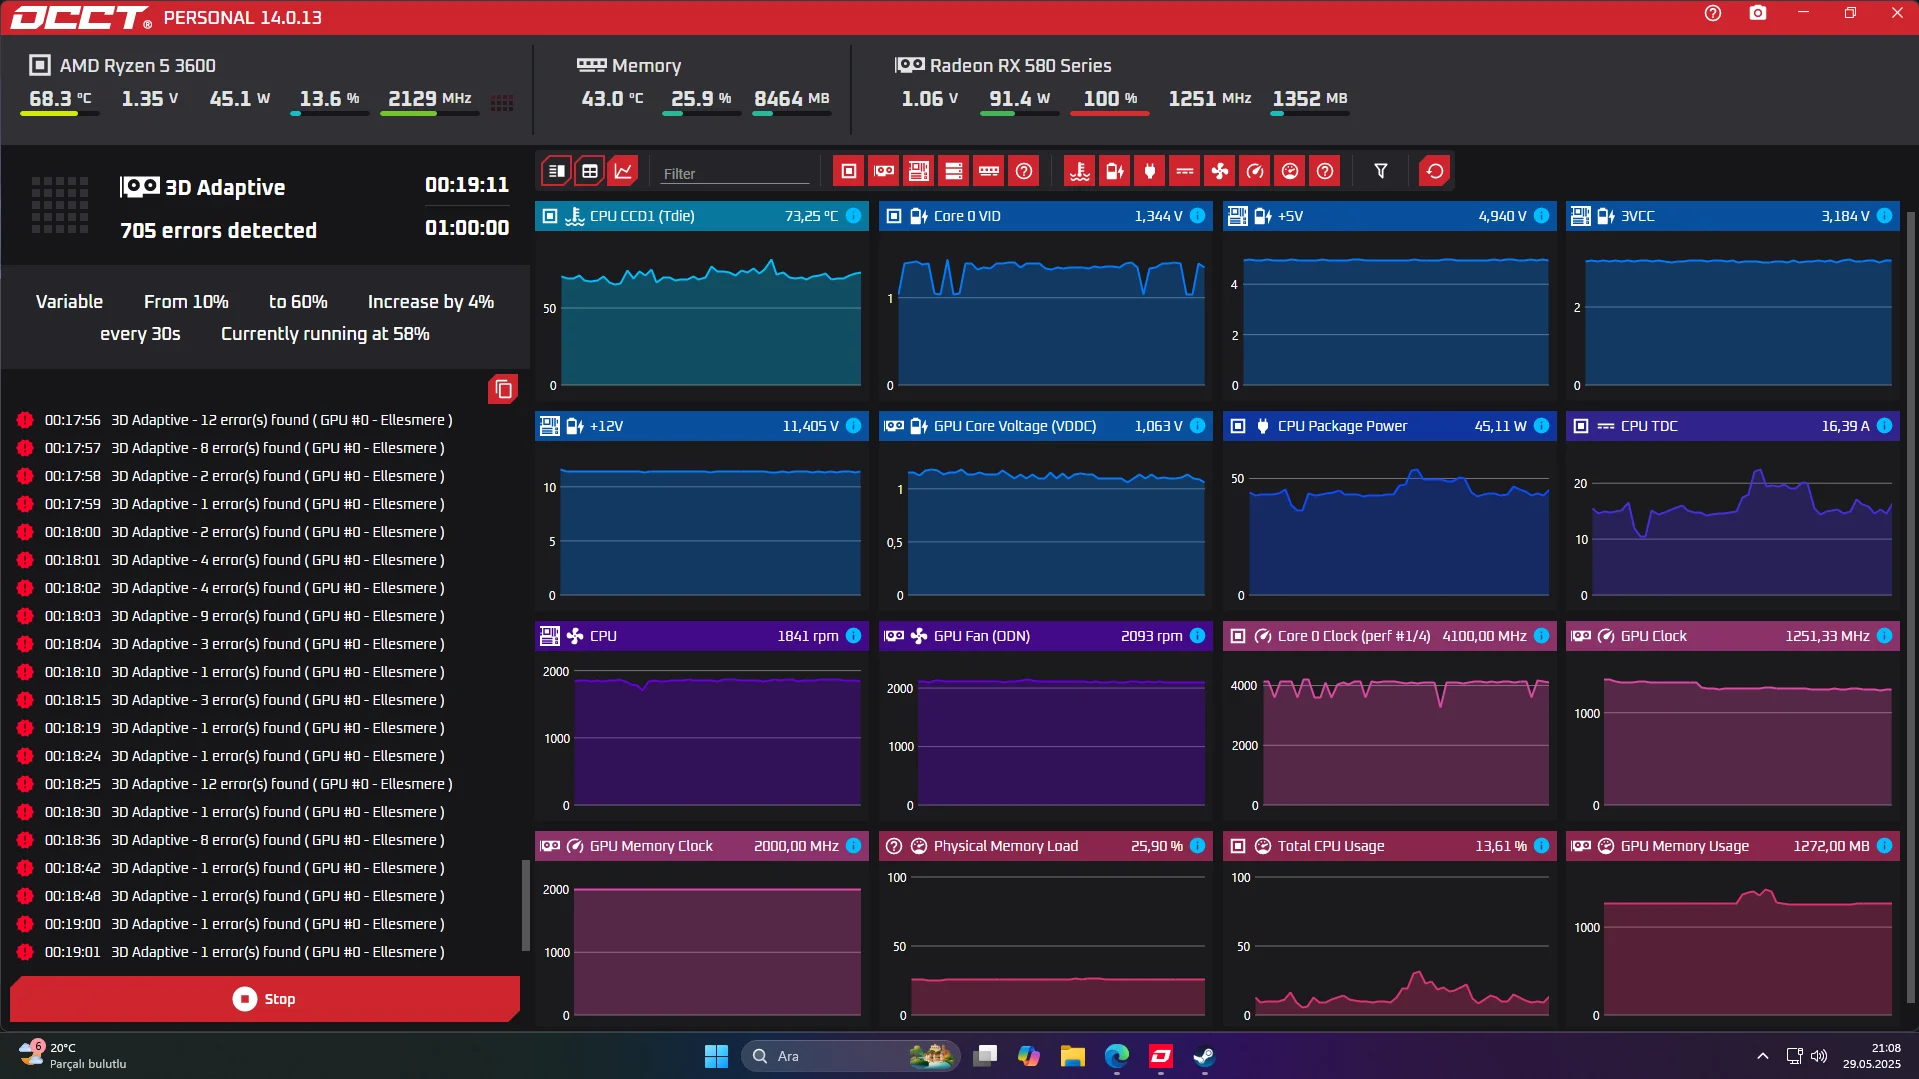Open info for 3VCC graph
Screen dimensions: 1919x1079
pyautogui.click(x=1885, y=216)
